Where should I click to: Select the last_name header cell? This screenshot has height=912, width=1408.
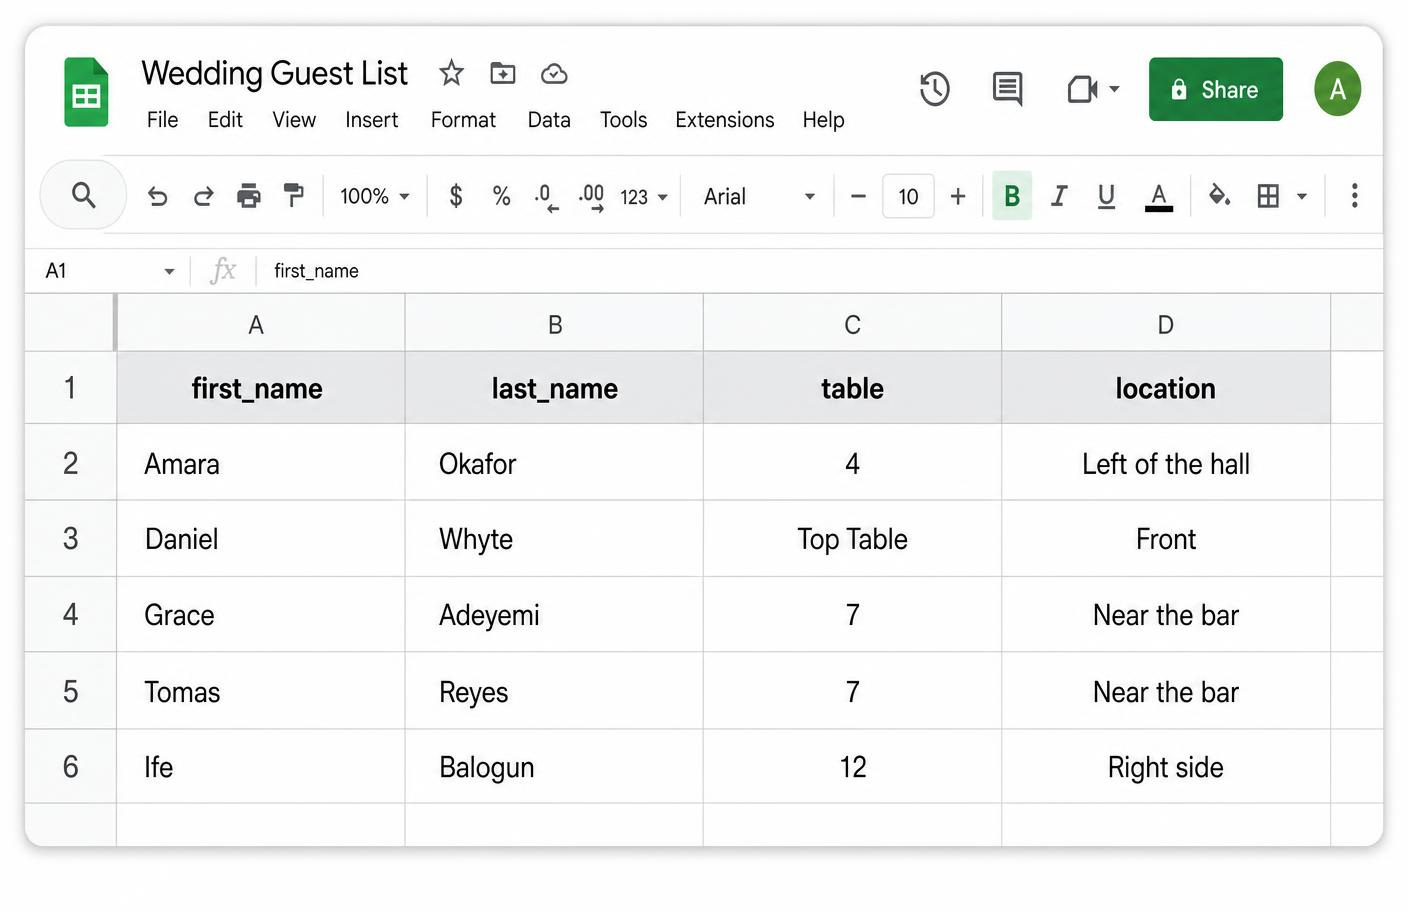click(554, 388)
